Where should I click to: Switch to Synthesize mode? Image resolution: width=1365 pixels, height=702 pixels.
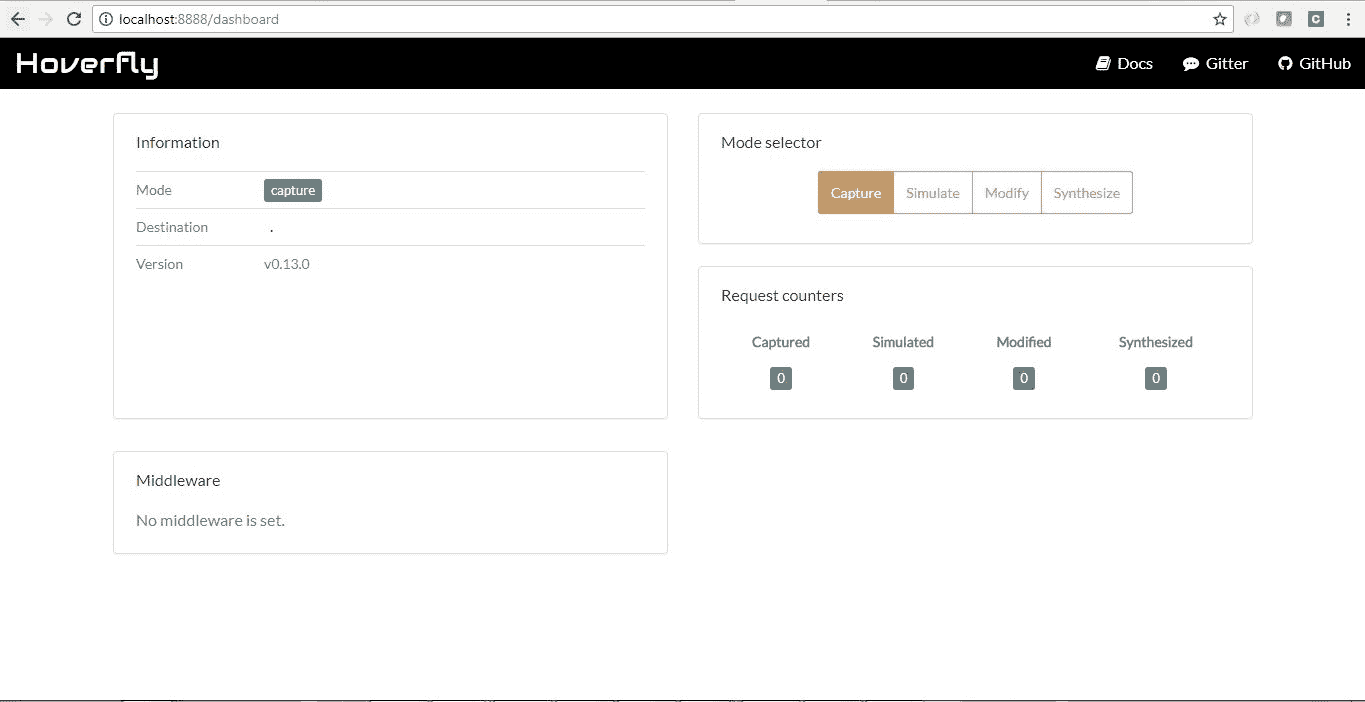coord(1087,193)
